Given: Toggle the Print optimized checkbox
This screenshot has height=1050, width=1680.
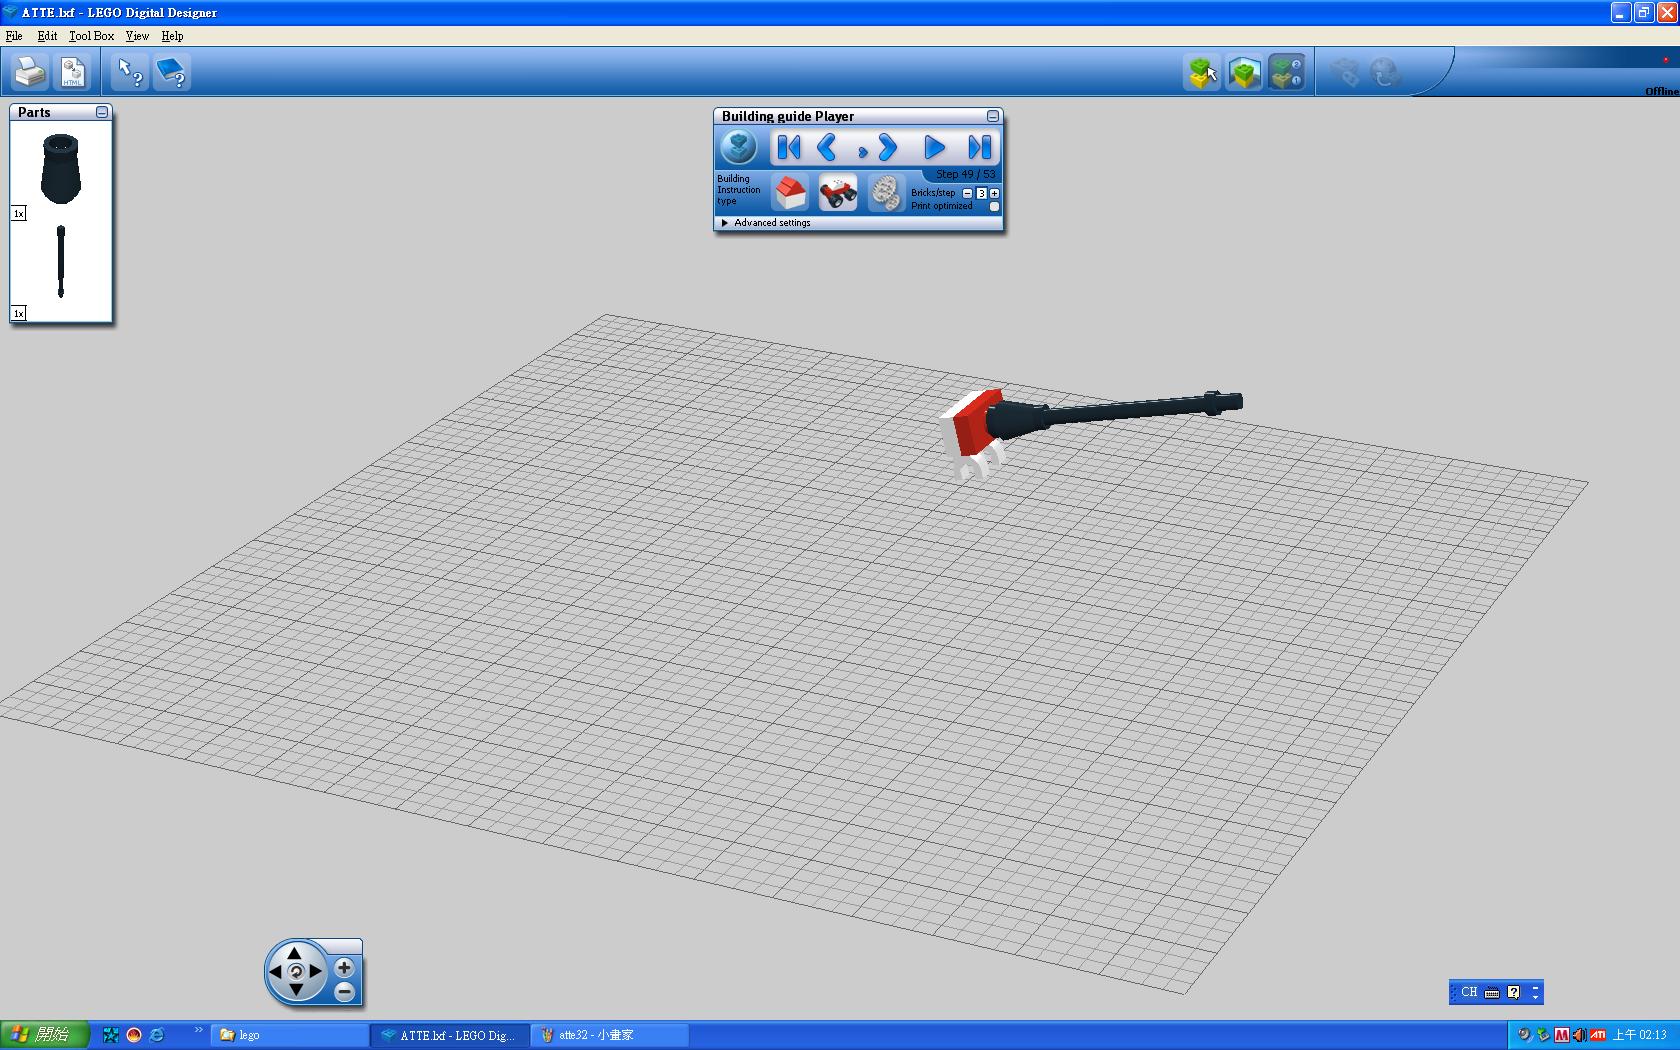Looking at the screenshot, I should click(994, 206).
